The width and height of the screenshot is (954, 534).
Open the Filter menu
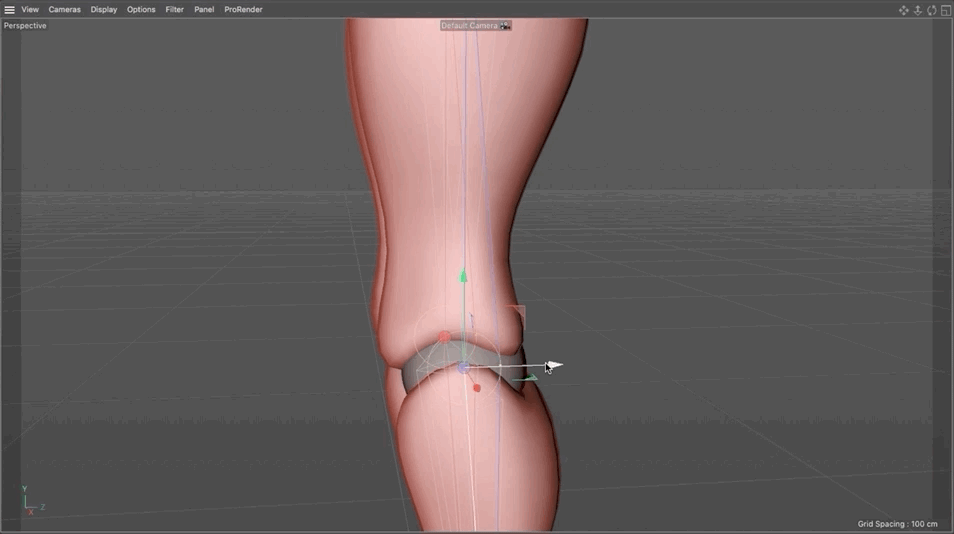point(175,10)
